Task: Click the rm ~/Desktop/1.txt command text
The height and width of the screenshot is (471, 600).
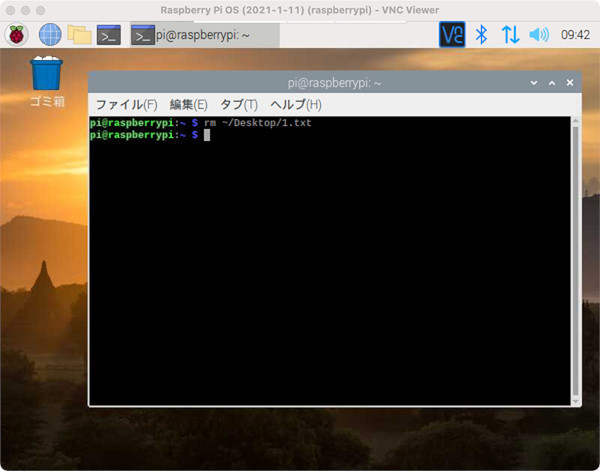Action: point(258,123)
